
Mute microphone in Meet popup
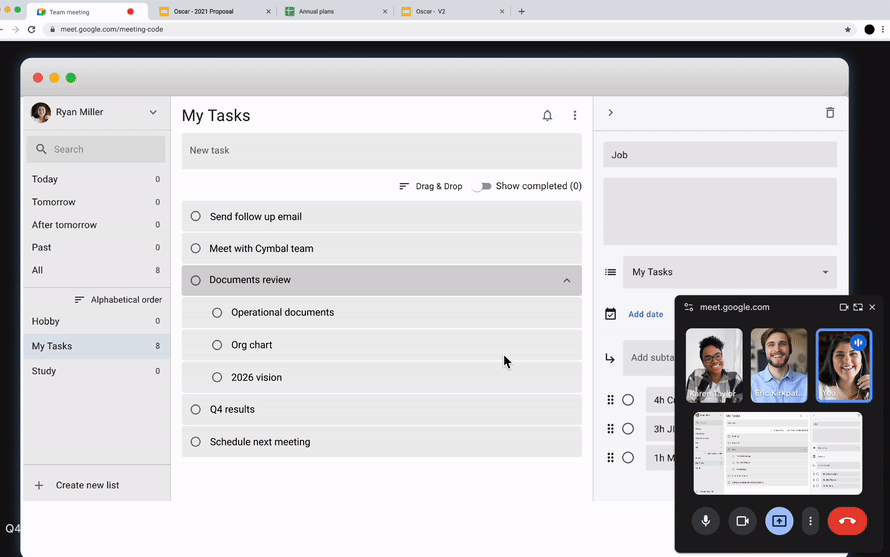coord(705,521)
